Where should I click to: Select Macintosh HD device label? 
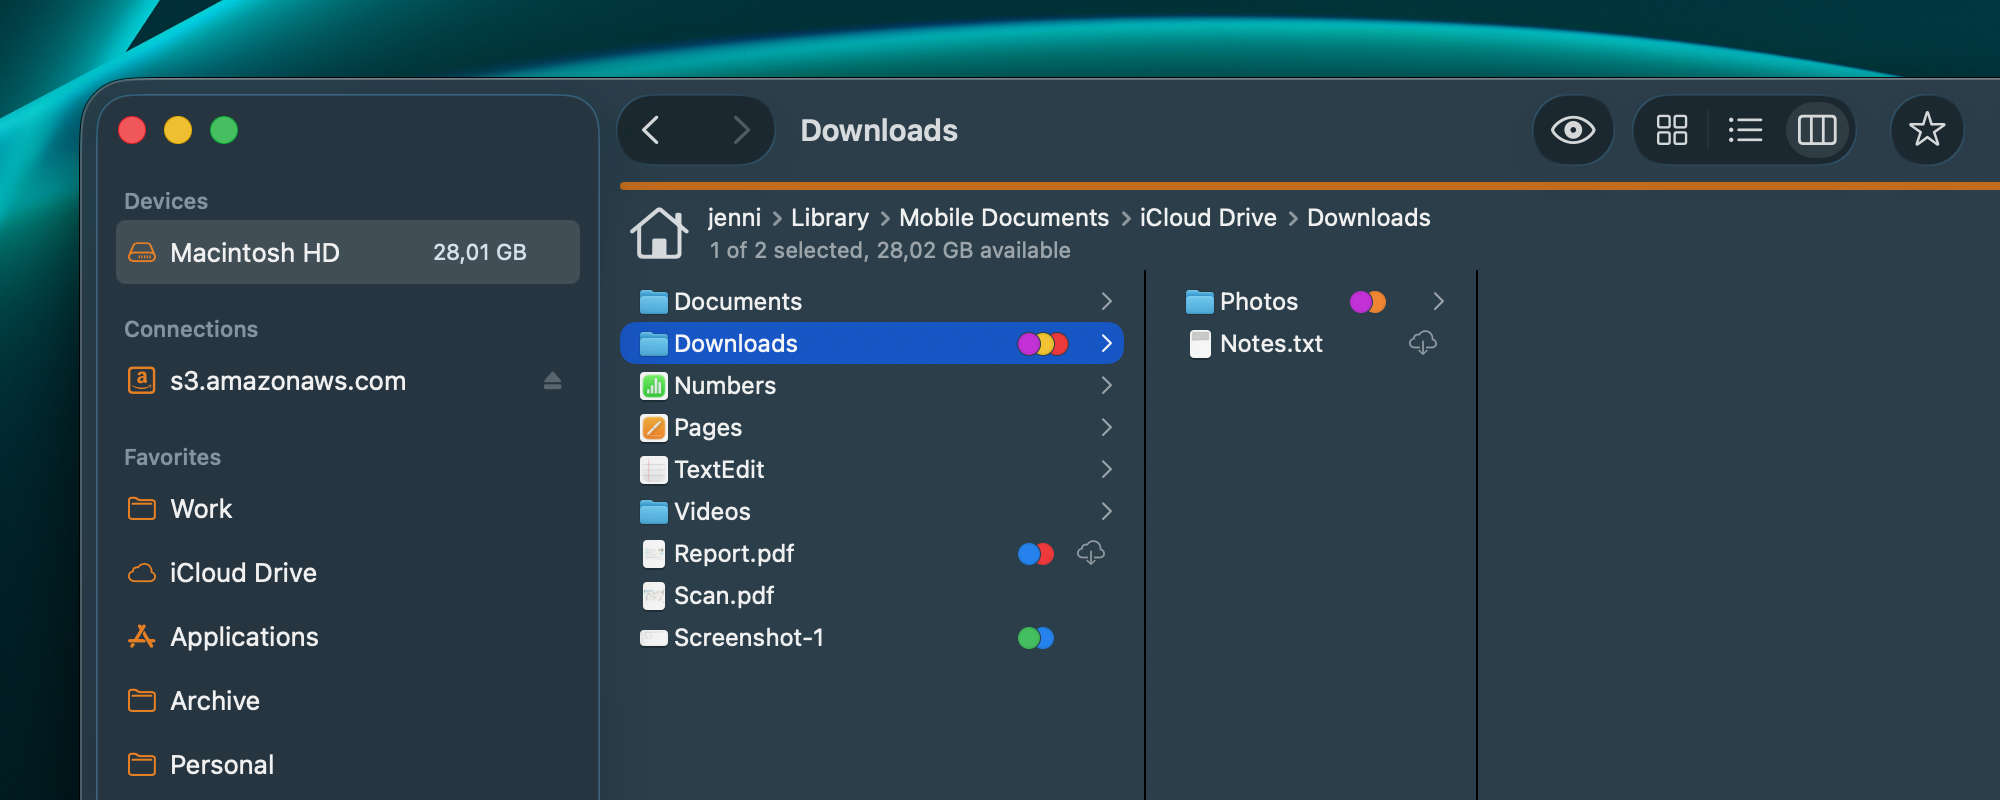click(255, 252)
